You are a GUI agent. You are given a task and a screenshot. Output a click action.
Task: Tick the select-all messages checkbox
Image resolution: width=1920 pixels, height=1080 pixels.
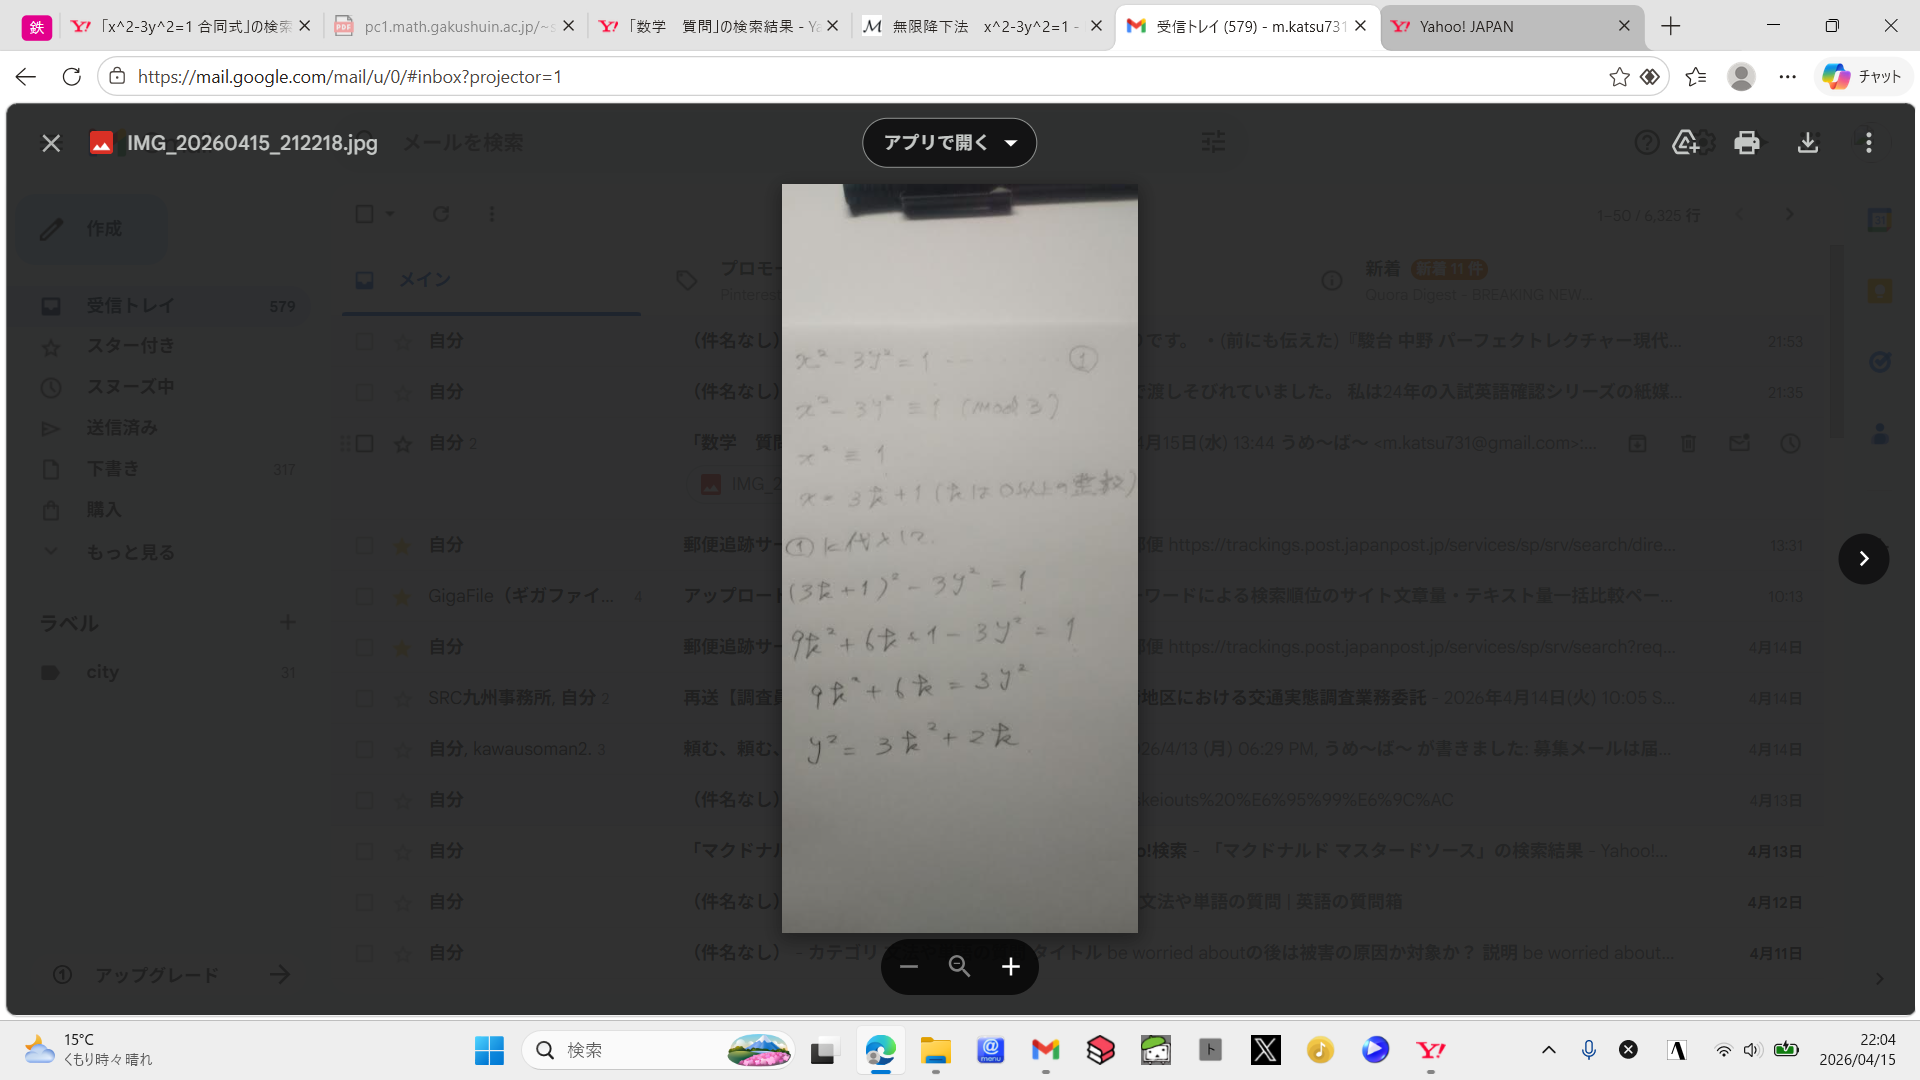tap(365, 214)
